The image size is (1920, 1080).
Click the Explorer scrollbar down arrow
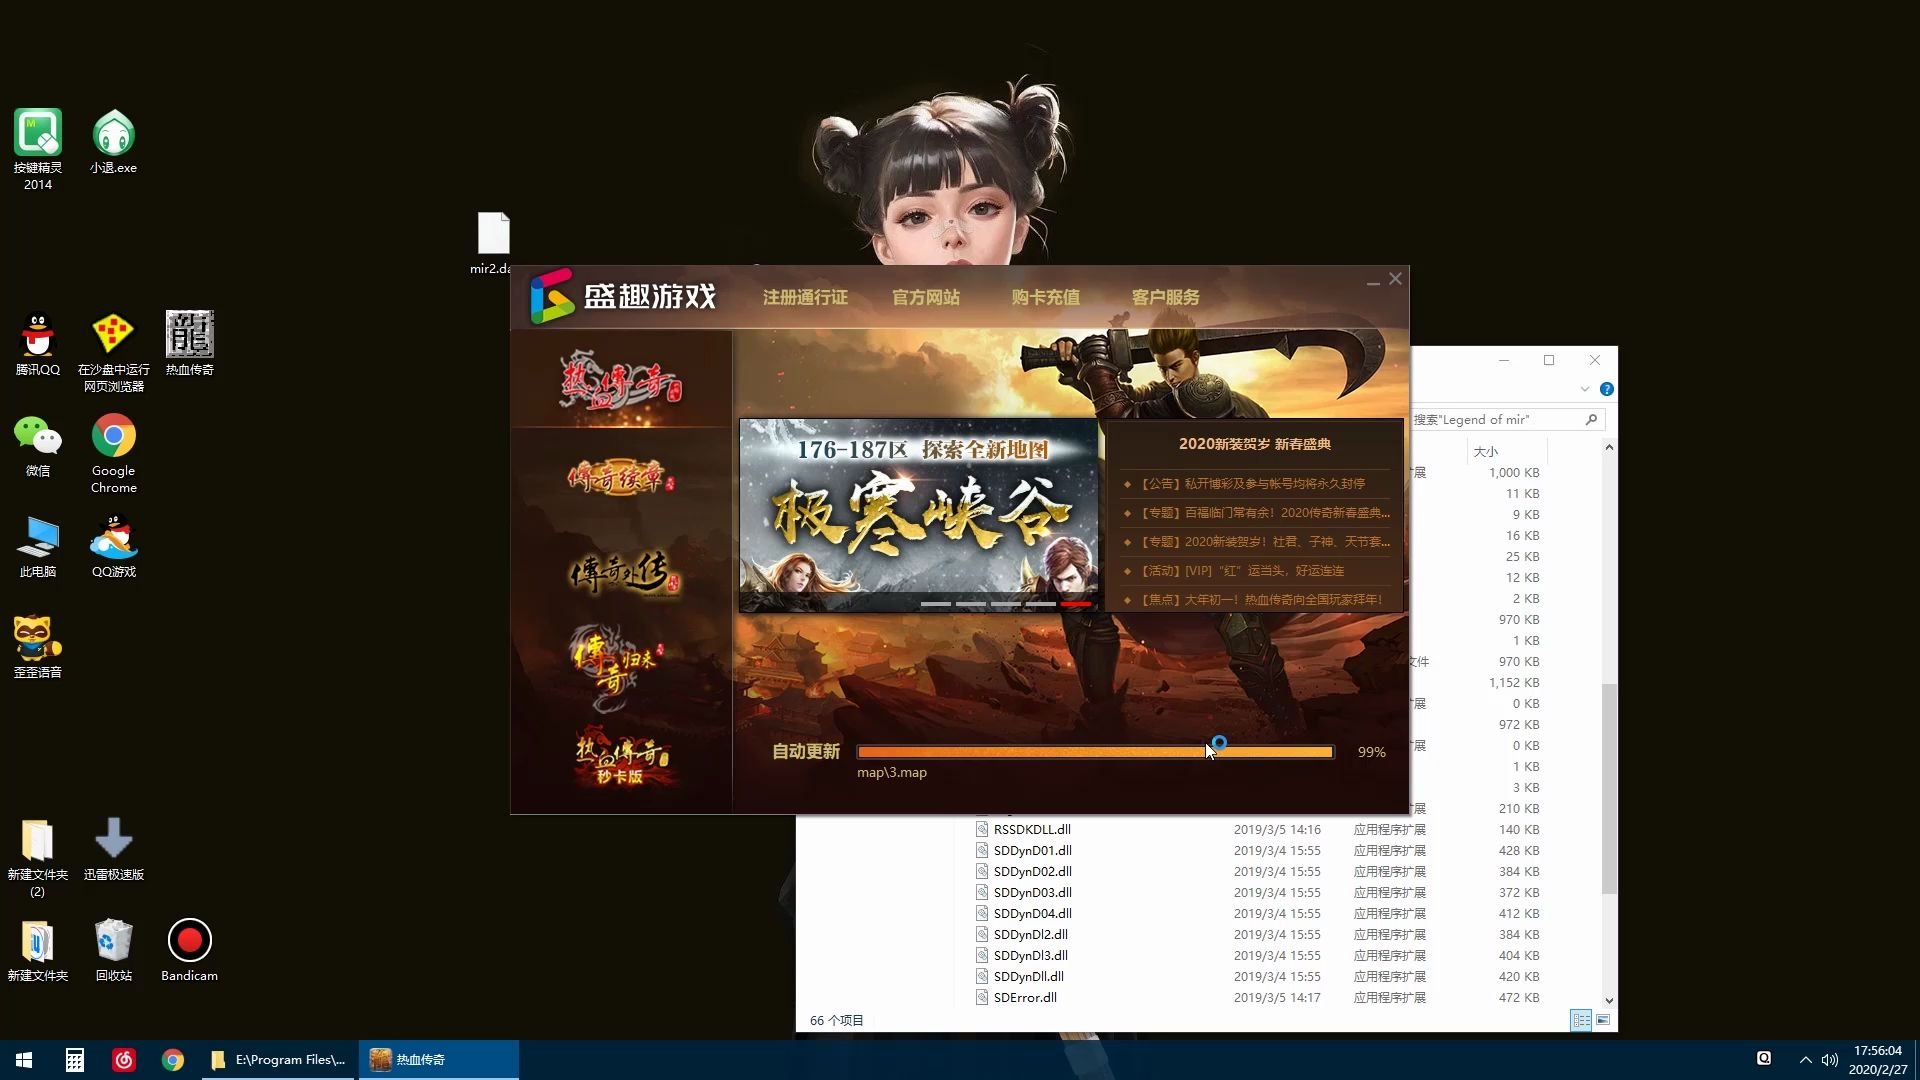[x=1609, y=1000]
